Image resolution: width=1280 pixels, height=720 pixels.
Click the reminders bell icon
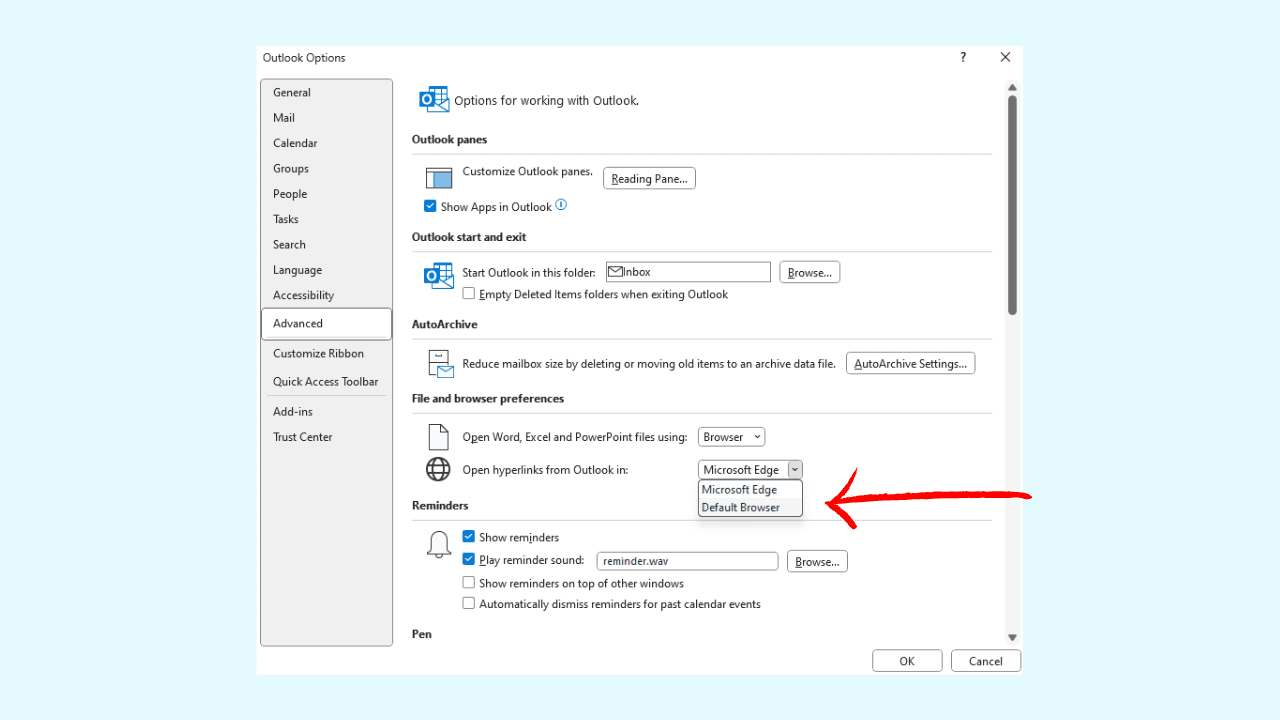[x=438, y=545]
